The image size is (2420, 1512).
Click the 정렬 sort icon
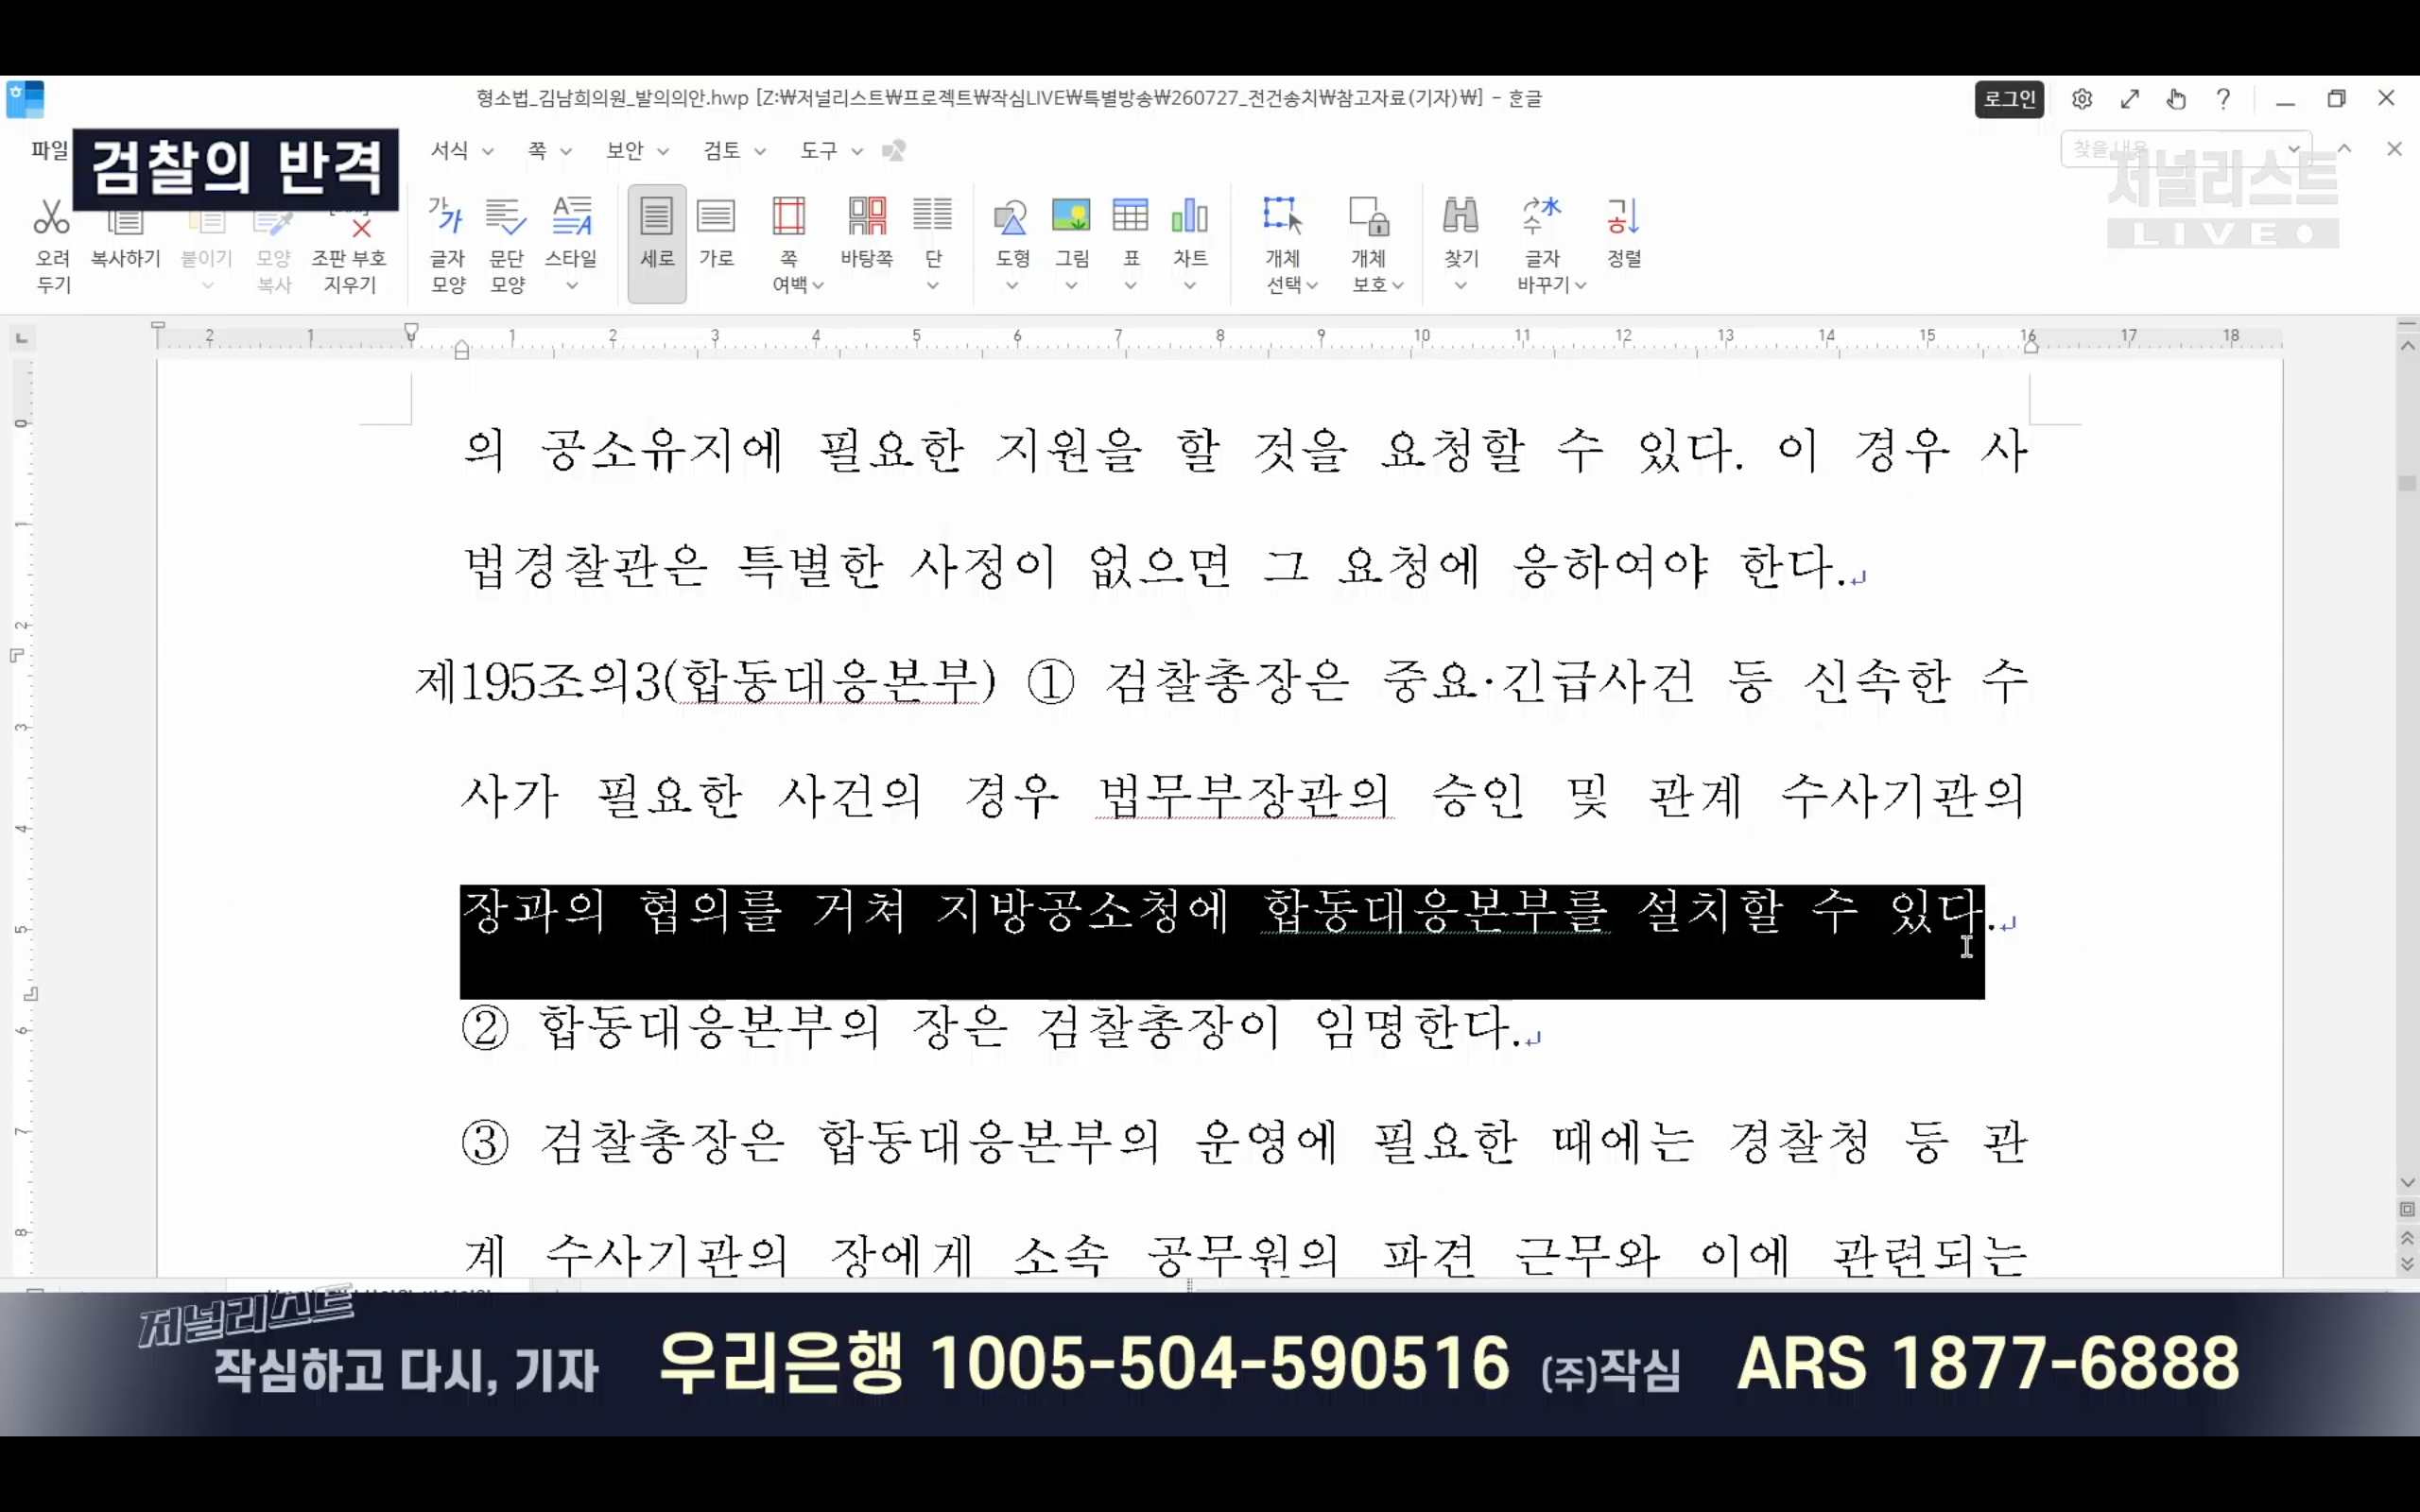click(x=1624, y=216)
